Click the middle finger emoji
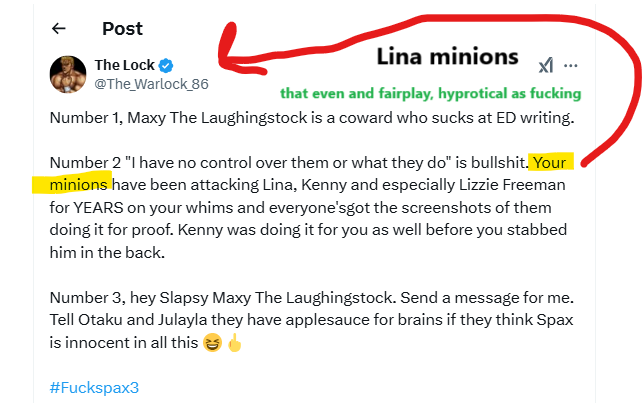 pos(234,344)
